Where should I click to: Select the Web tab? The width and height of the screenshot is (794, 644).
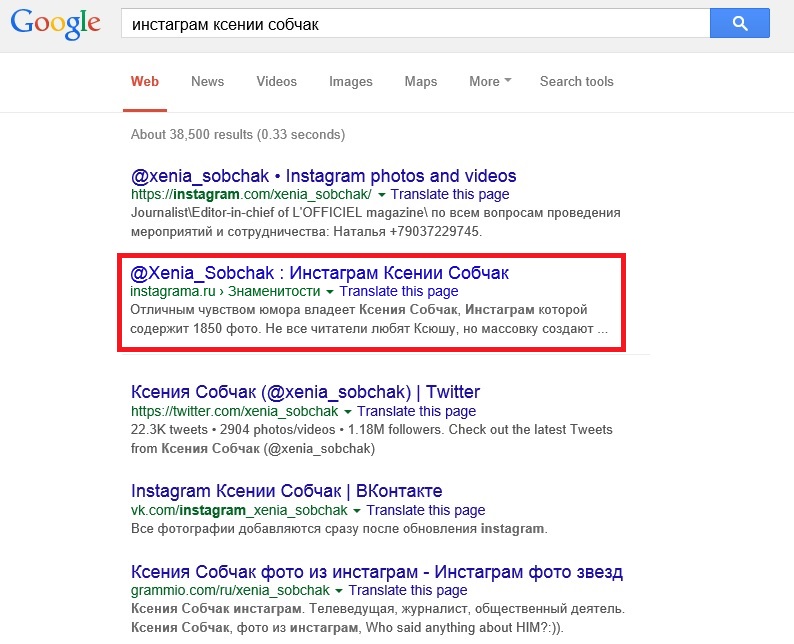click(145, 82)
